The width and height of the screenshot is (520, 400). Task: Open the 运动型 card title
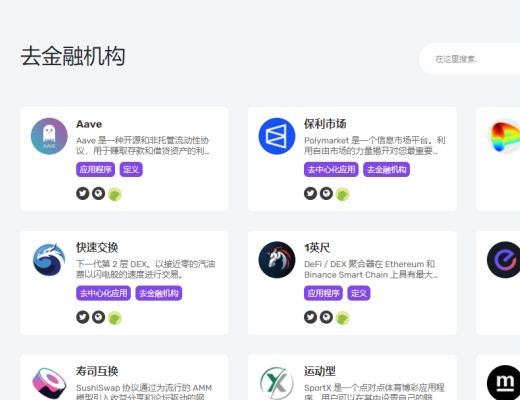pos(320,371)
